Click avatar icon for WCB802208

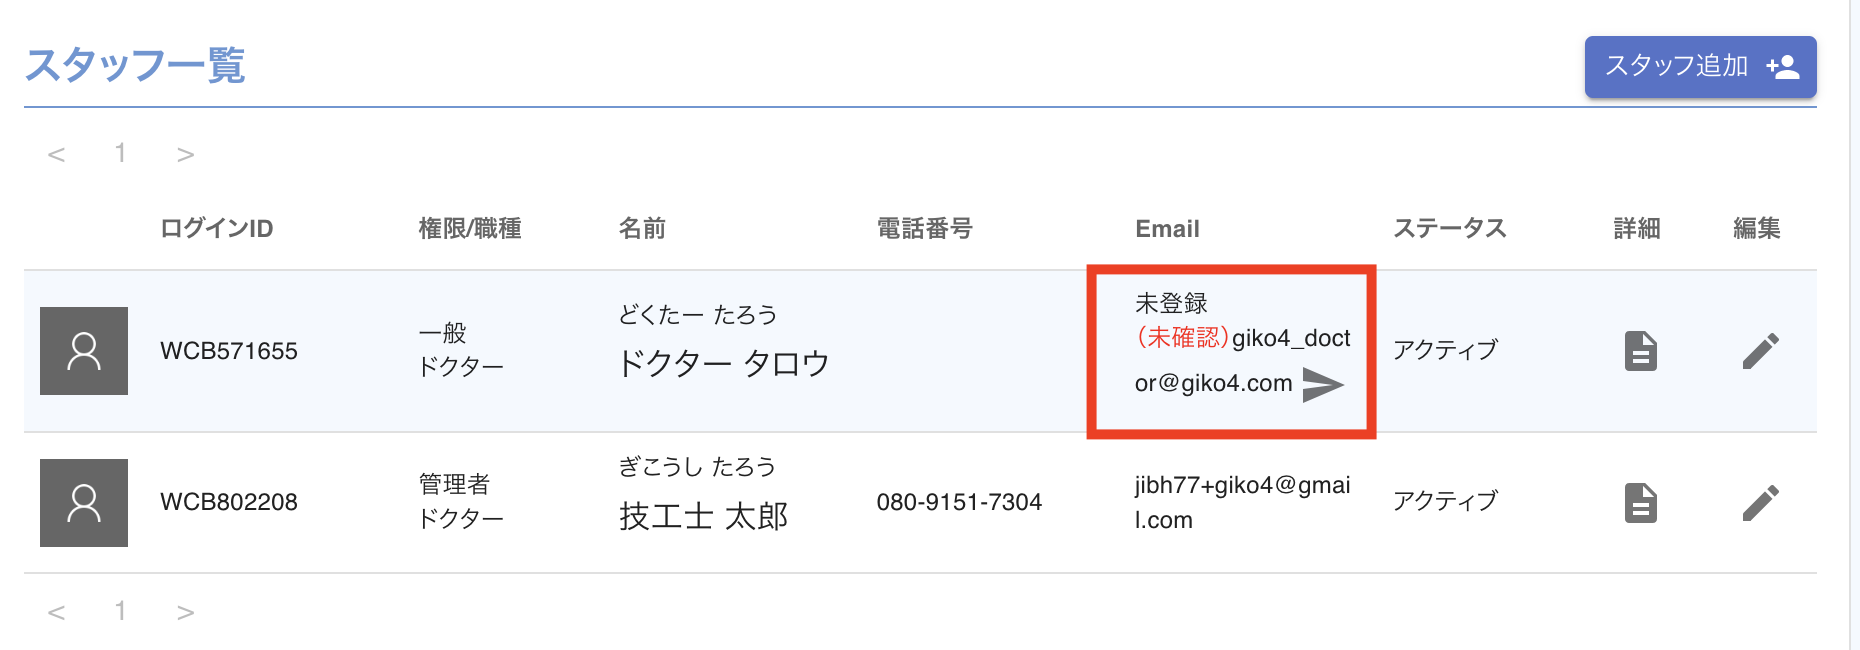tap(84, 503)
